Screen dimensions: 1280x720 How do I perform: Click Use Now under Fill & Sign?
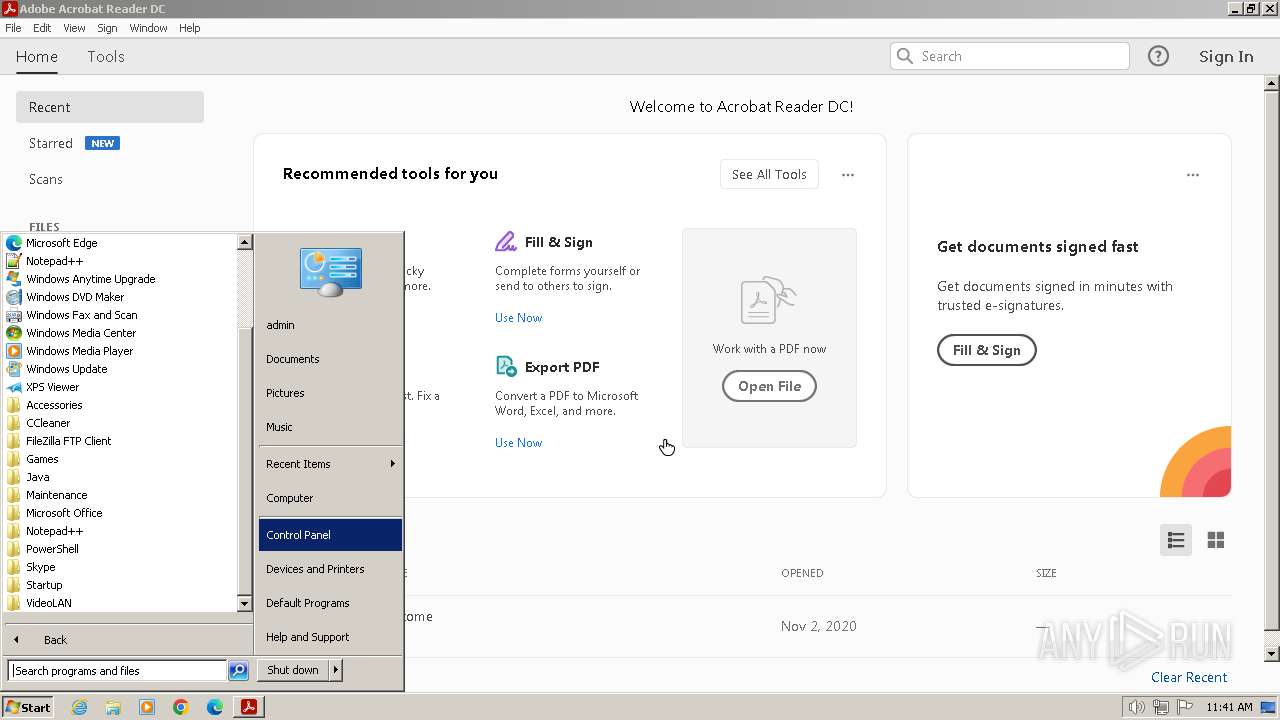click(519, 318)
